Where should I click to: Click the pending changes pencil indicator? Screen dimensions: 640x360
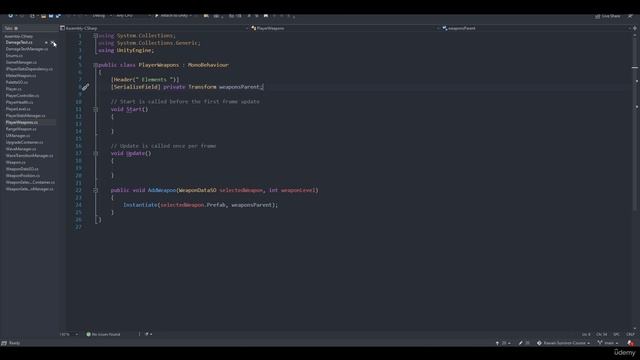[524, 343]
